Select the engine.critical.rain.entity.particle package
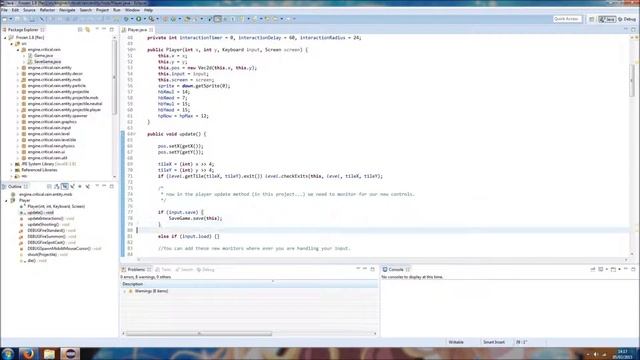Image resolution: width=640 pixels, height=360 pixels. (57, 86)
